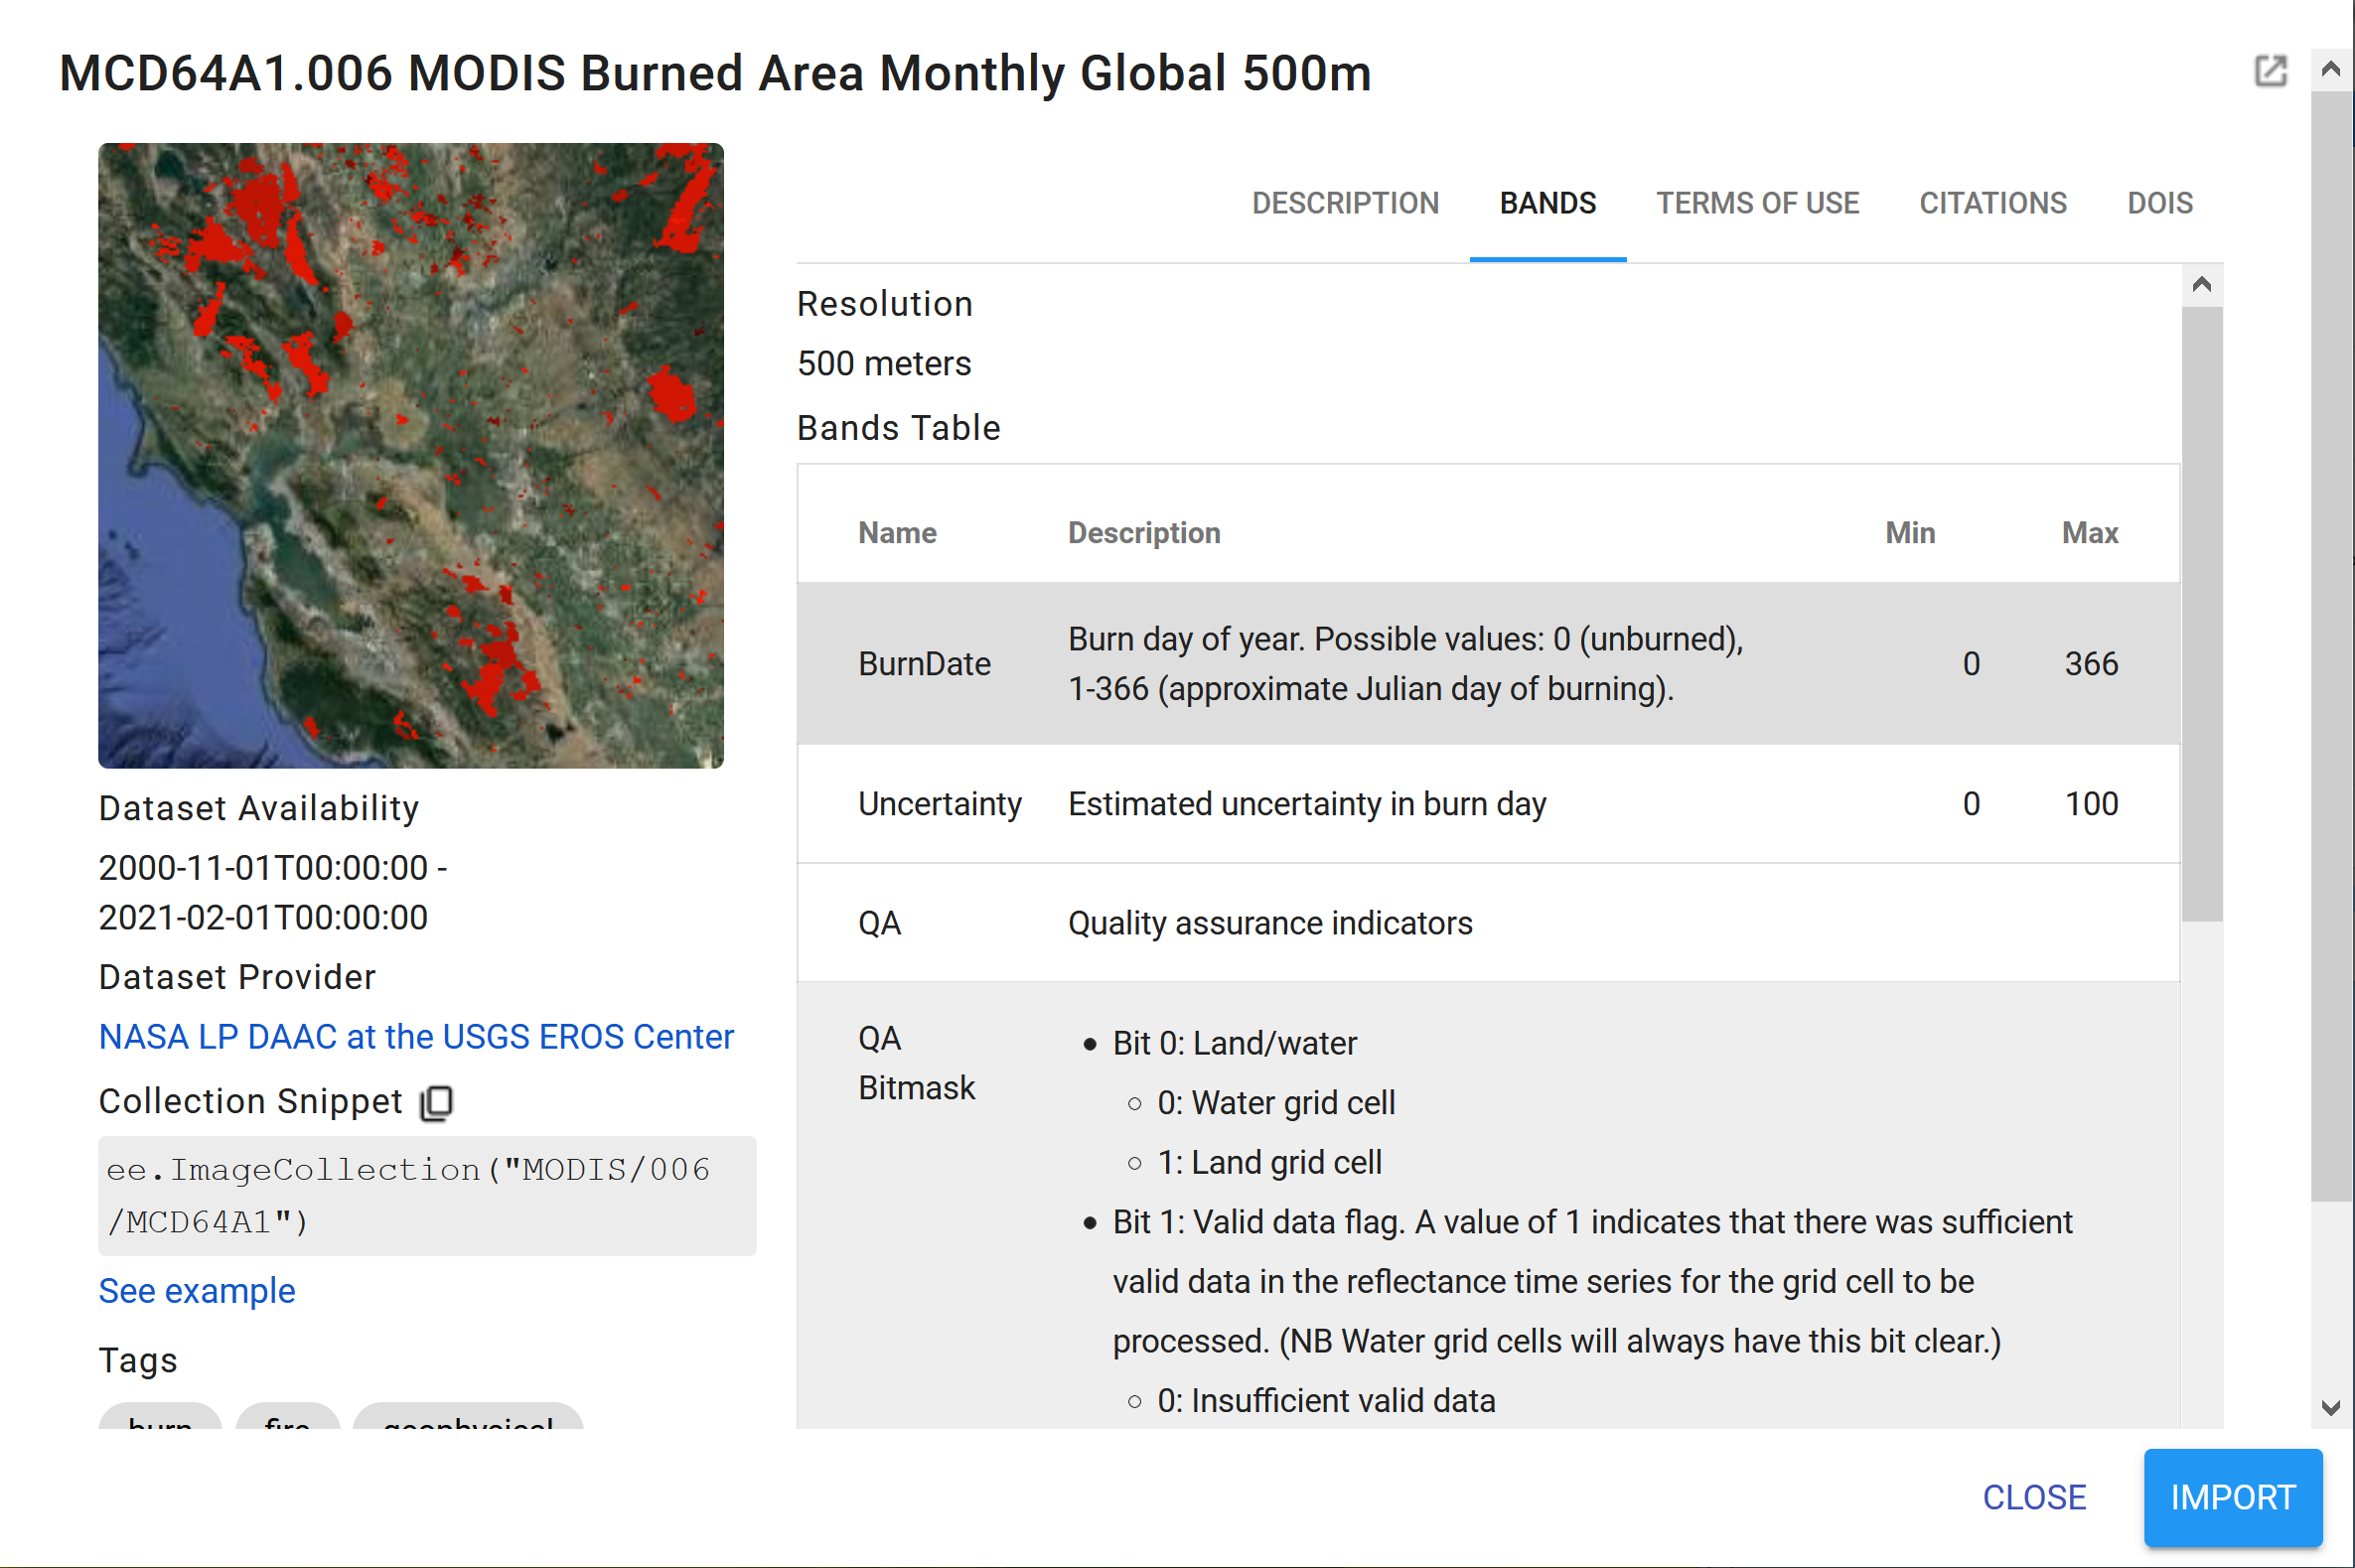Click the burn tag chip
The height and width of the screenshot is (1568, 2355).
(x=160, y=1420)
